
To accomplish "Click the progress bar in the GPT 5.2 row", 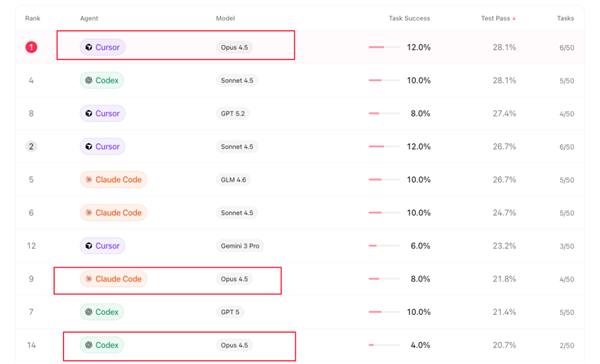I will (384, 113).
